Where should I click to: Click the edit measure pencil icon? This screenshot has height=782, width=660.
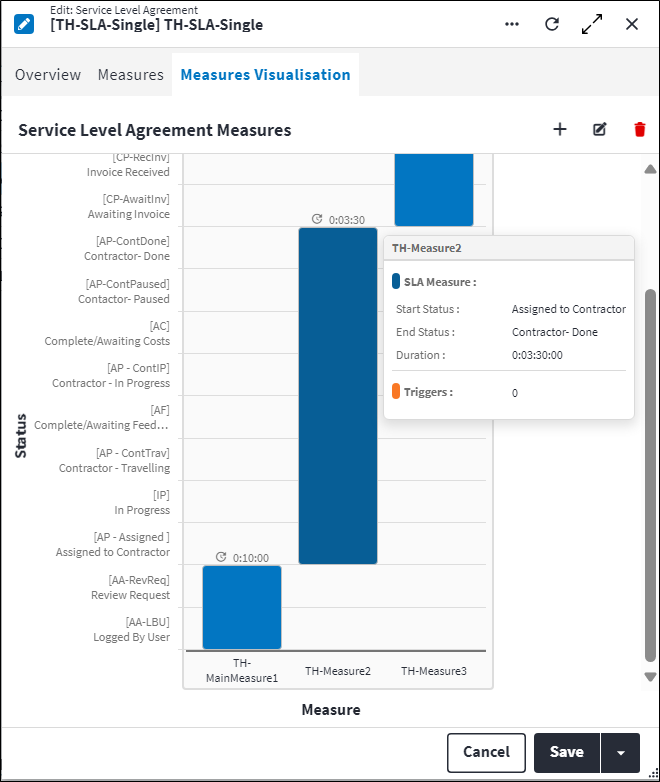pyautogui.click(x=600, y=129)
